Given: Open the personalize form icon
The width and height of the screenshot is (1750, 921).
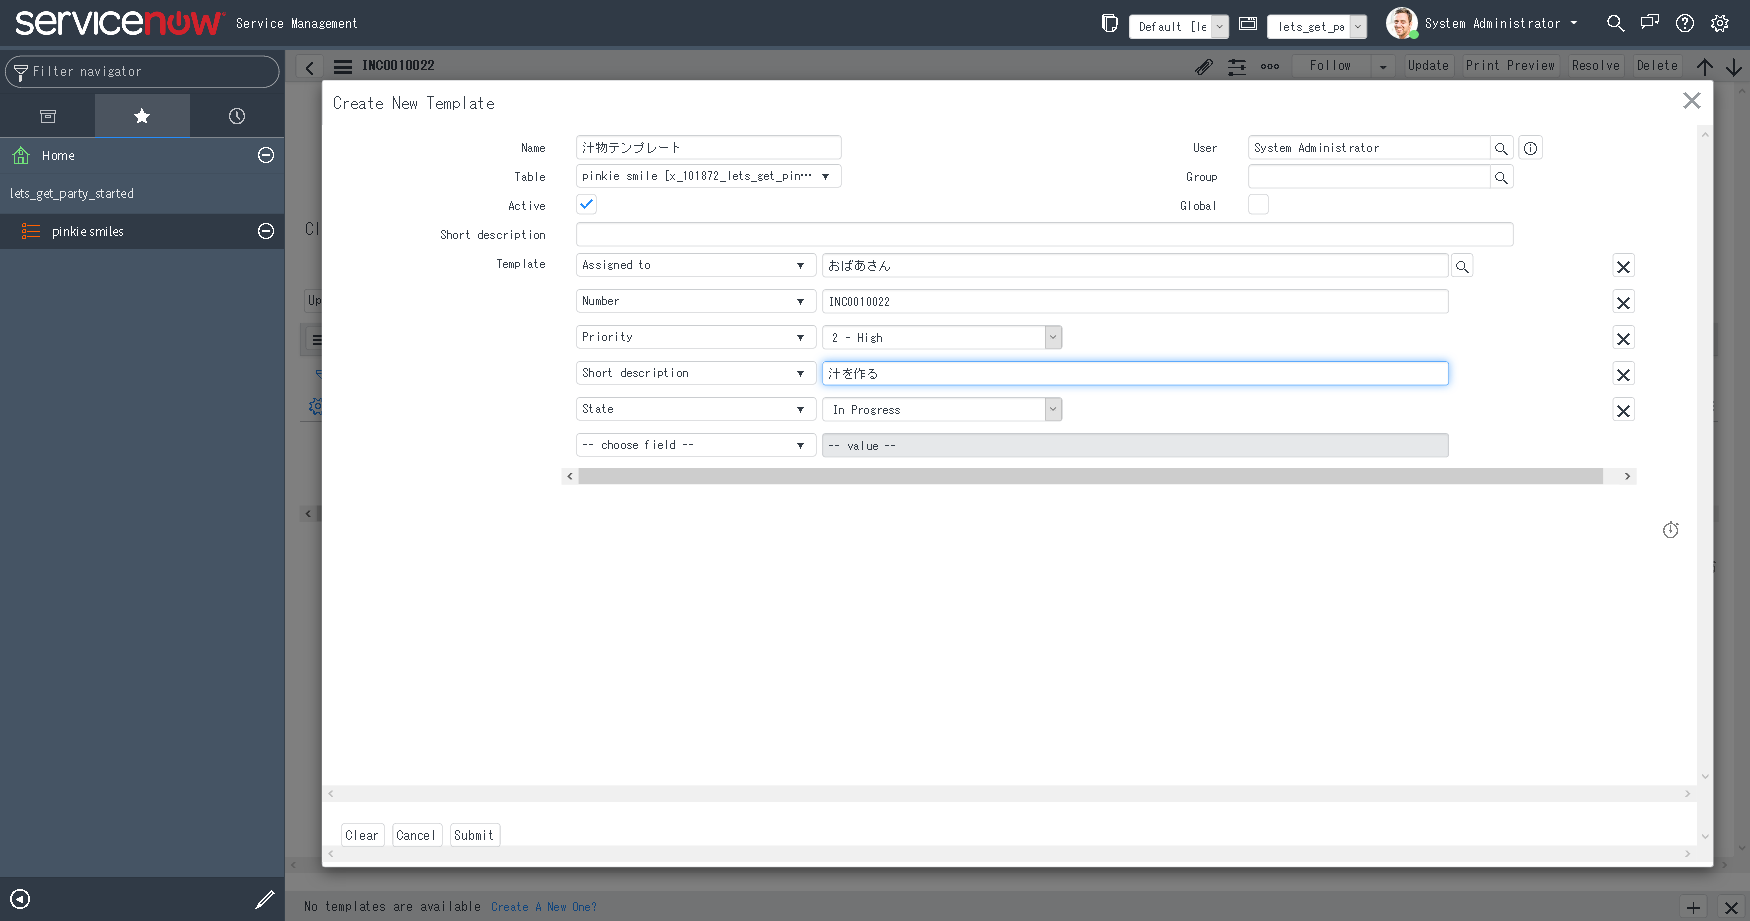Looking at the screenshot, I should coord(1237,66).
